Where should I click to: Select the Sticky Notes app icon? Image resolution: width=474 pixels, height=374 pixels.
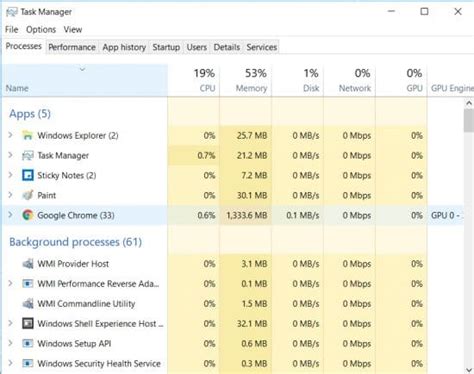point(28,175)
